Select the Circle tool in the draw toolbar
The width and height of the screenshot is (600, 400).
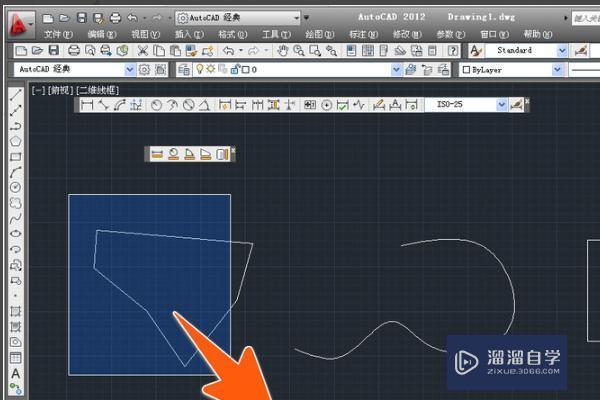(x=15, y=187)
